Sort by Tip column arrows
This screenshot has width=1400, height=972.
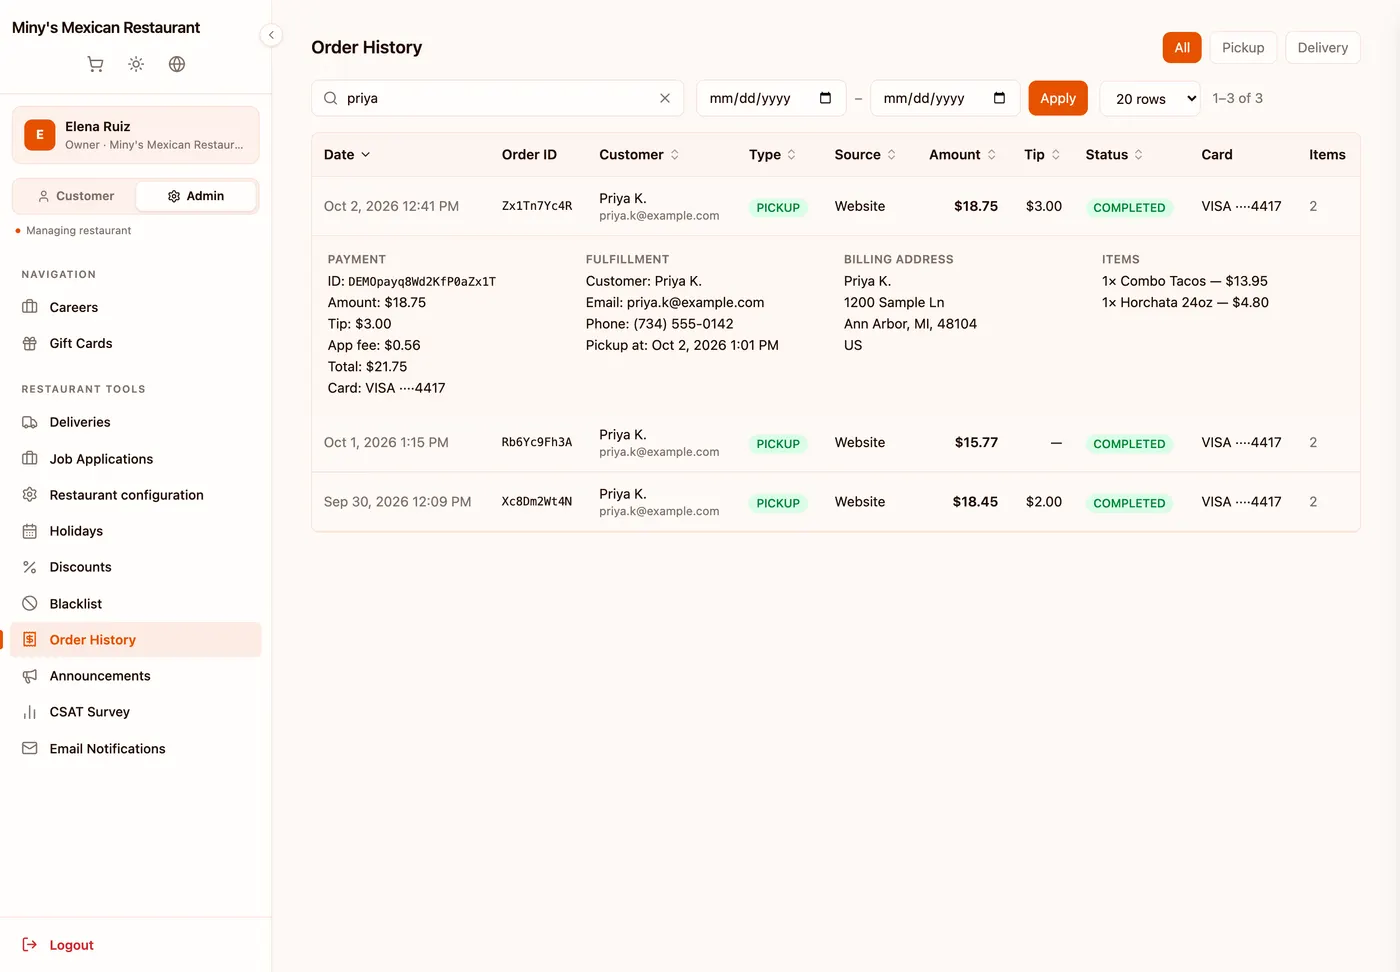tap(1056, 155)
